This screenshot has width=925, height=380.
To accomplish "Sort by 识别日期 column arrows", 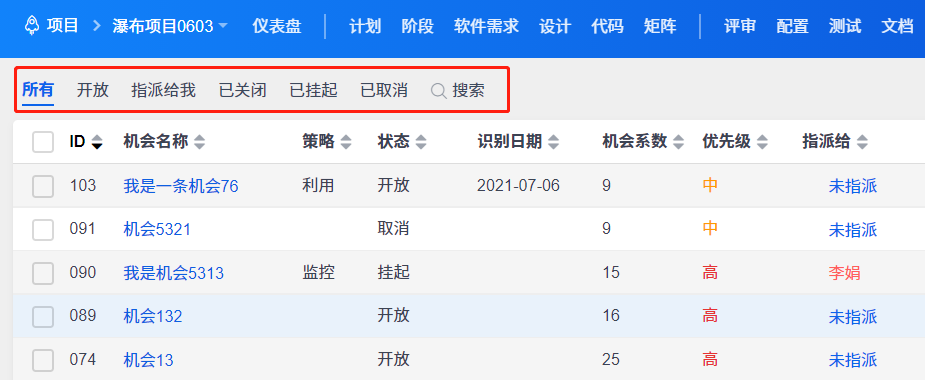I will click(x=553, y=142).
